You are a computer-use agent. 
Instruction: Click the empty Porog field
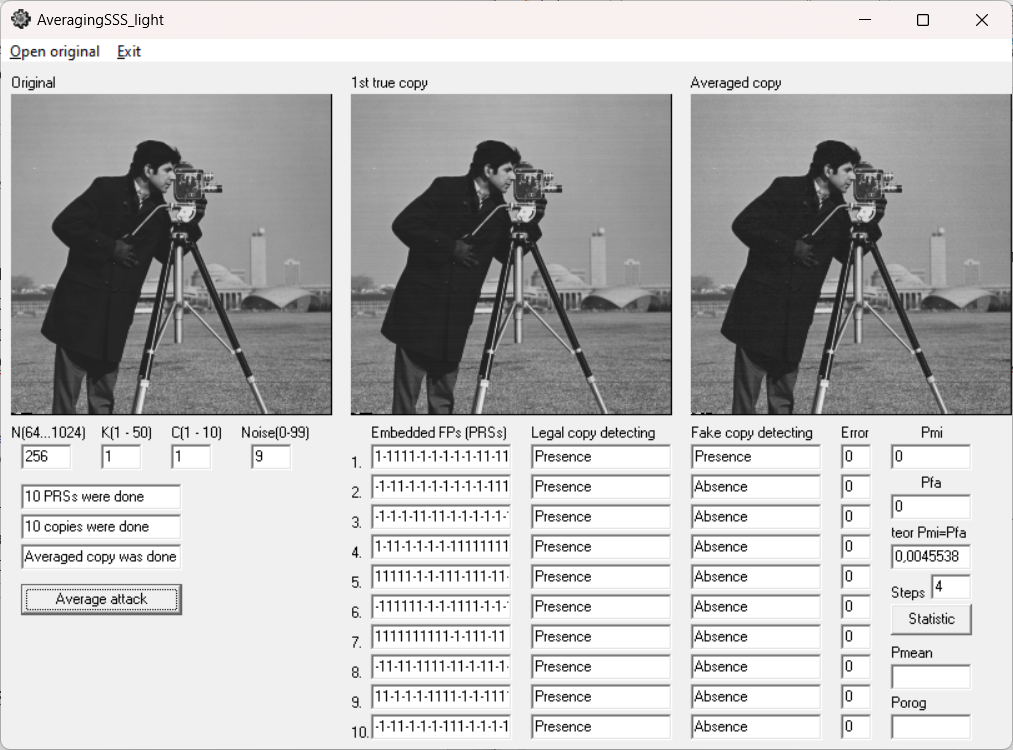931,727
